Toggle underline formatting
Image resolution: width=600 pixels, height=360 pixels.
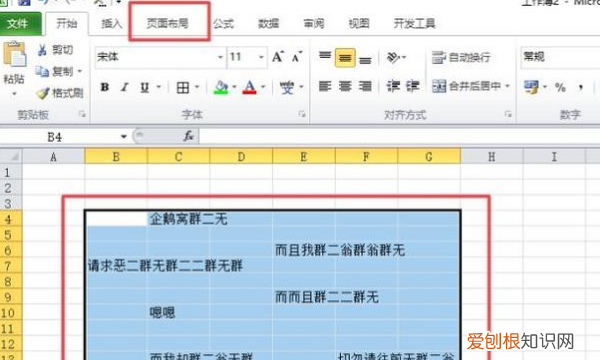145,88
